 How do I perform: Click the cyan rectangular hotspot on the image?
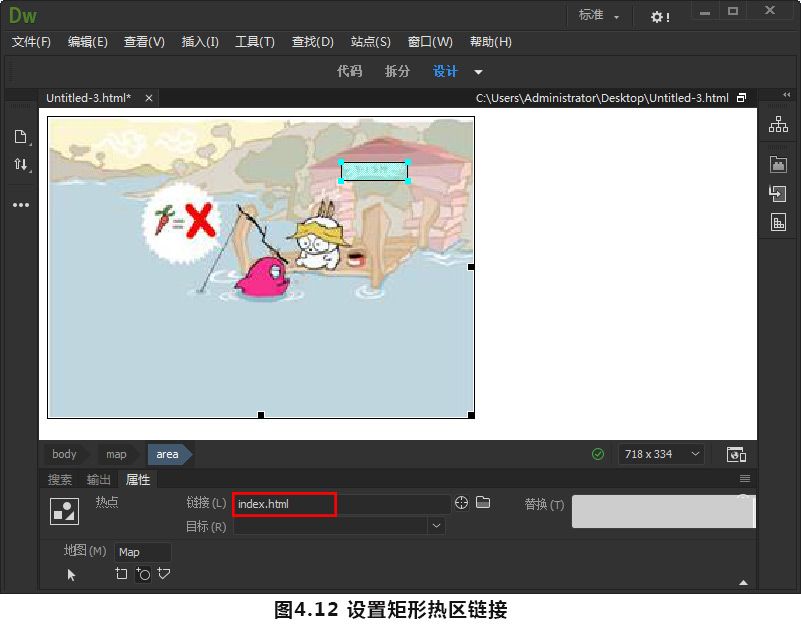click(x=374, y=171)
